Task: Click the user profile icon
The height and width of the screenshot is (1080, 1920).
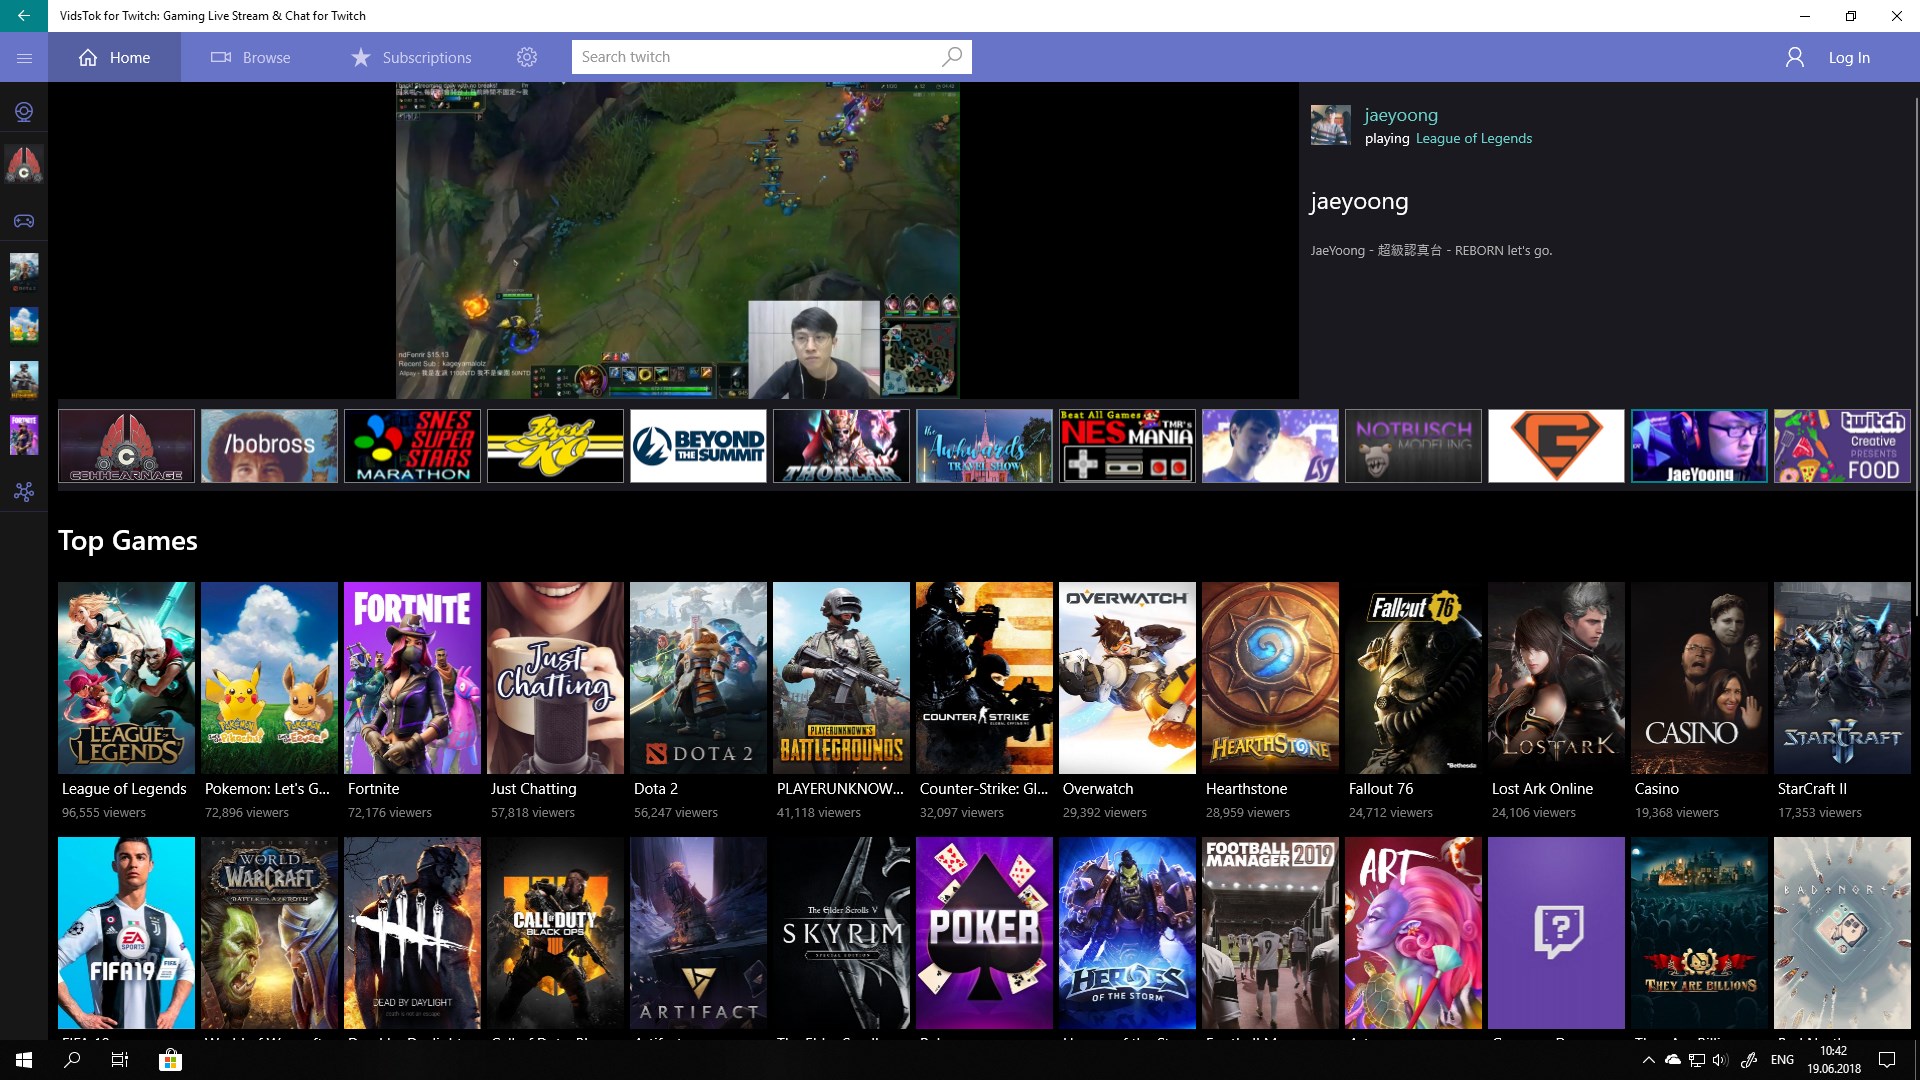Action: [1795, 57]
